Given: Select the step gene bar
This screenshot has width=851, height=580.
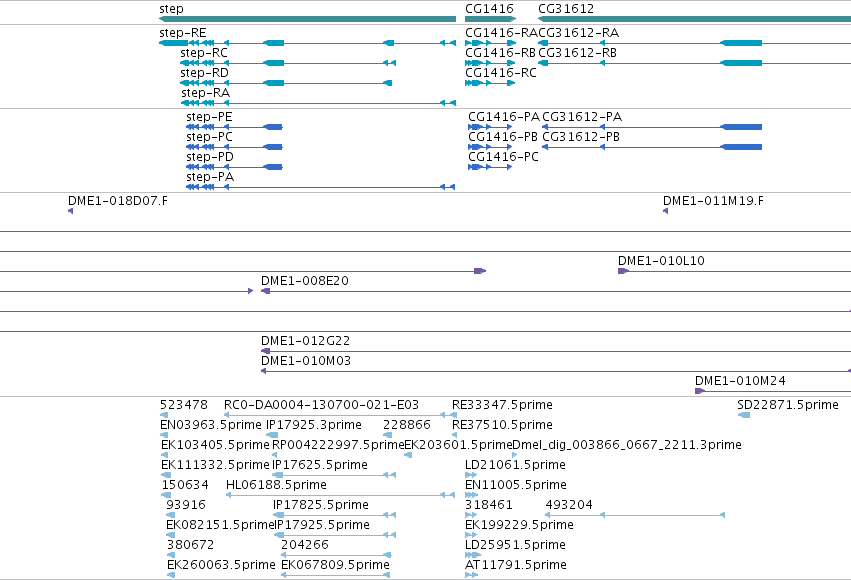Looking at the screenshot, I should point(307,19).
